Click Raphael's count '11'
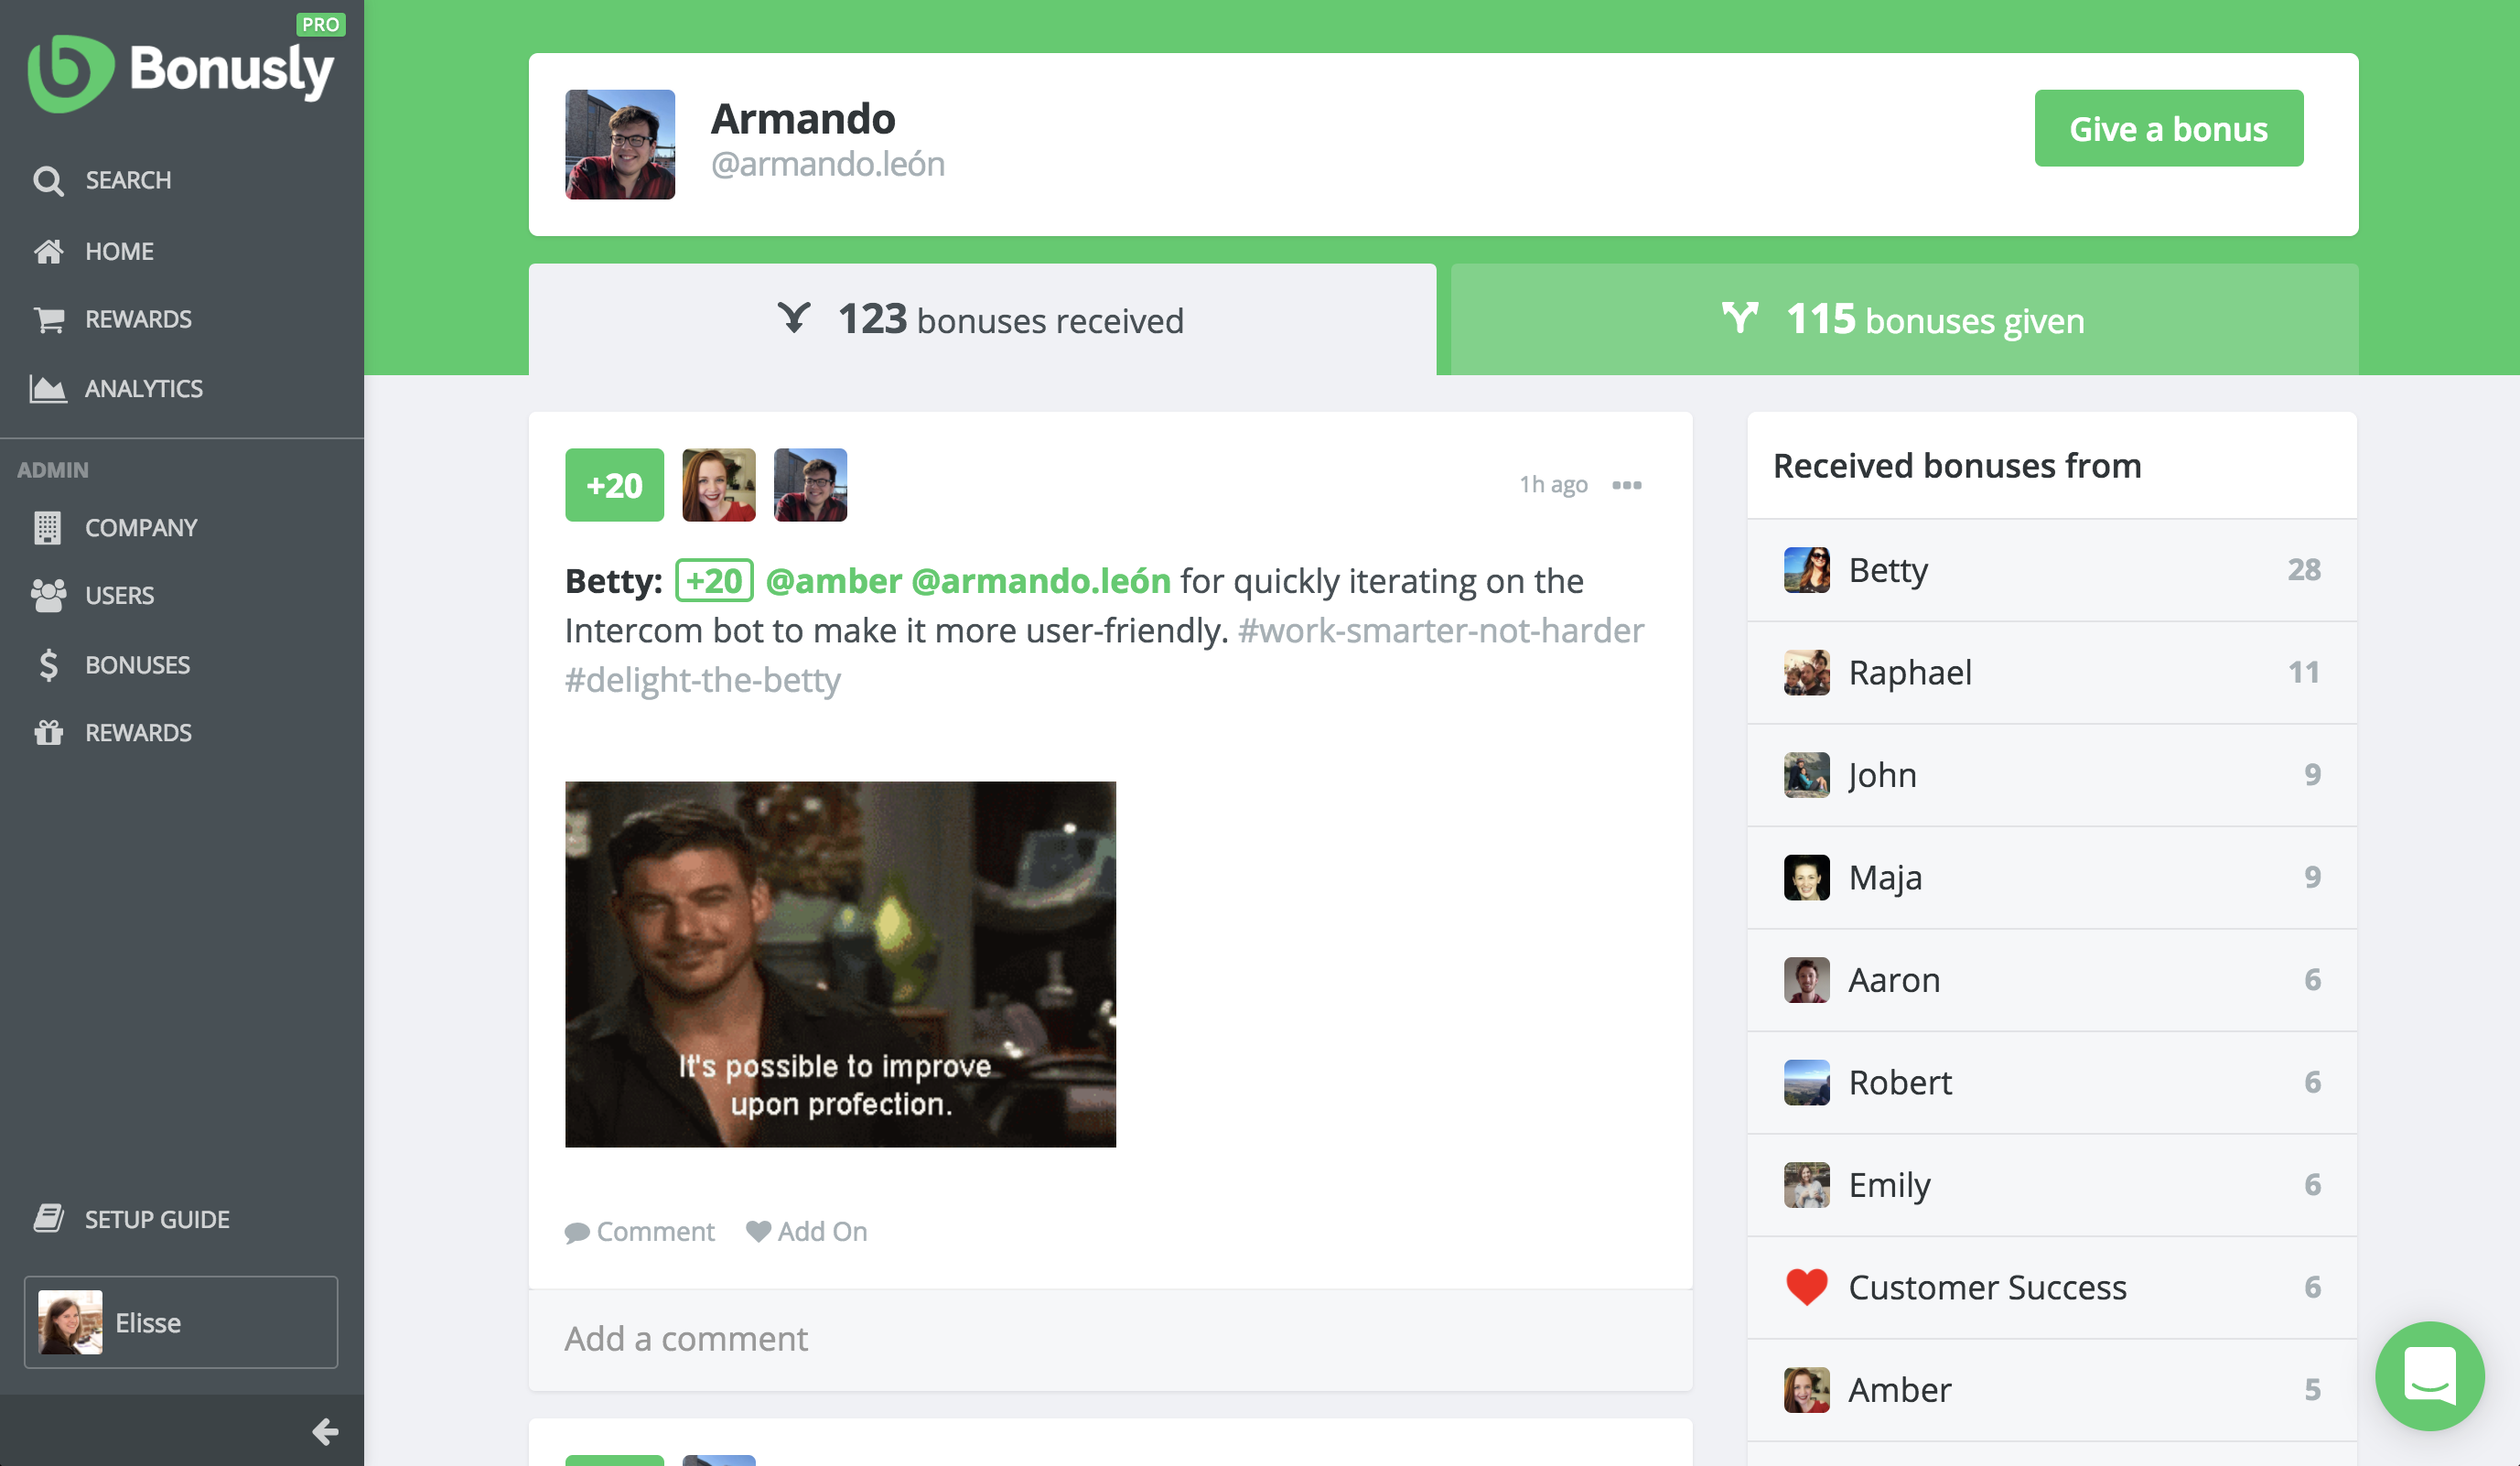 click(2303, 672)
